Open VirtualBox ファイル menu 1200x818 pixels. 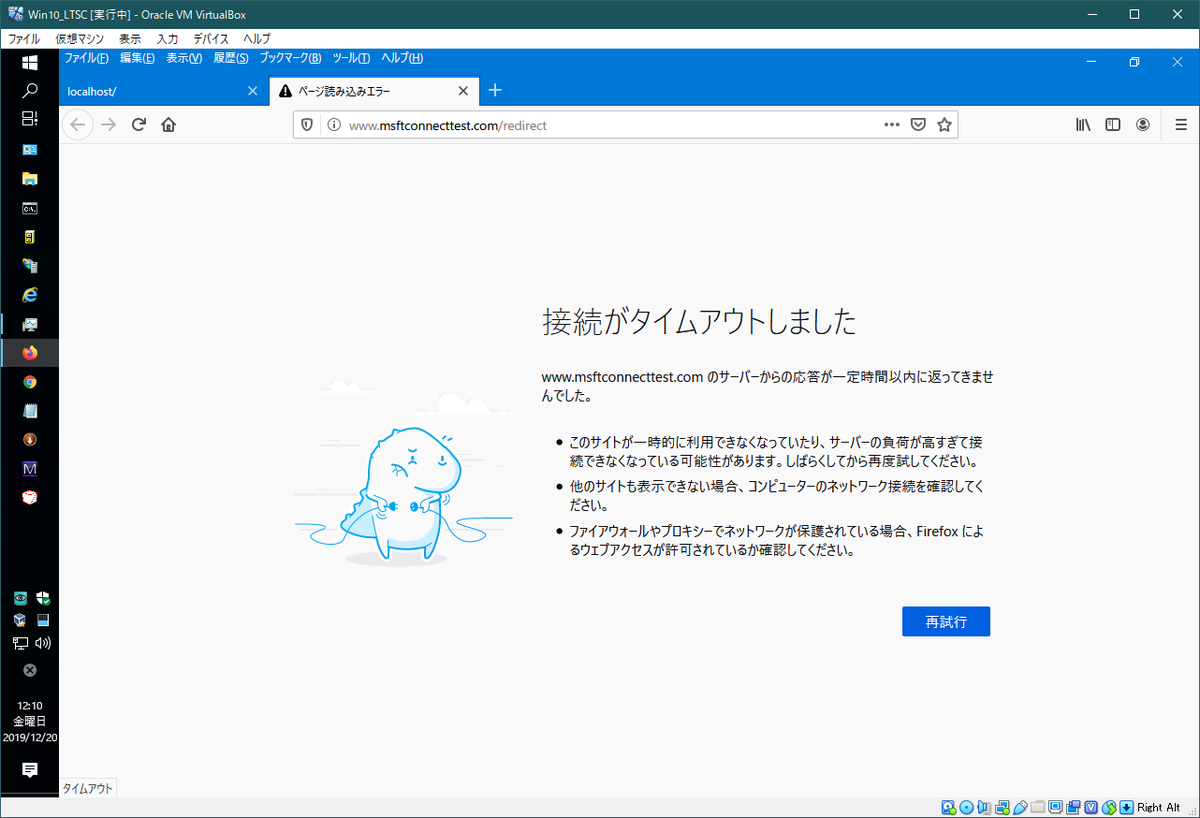point(24,39)
